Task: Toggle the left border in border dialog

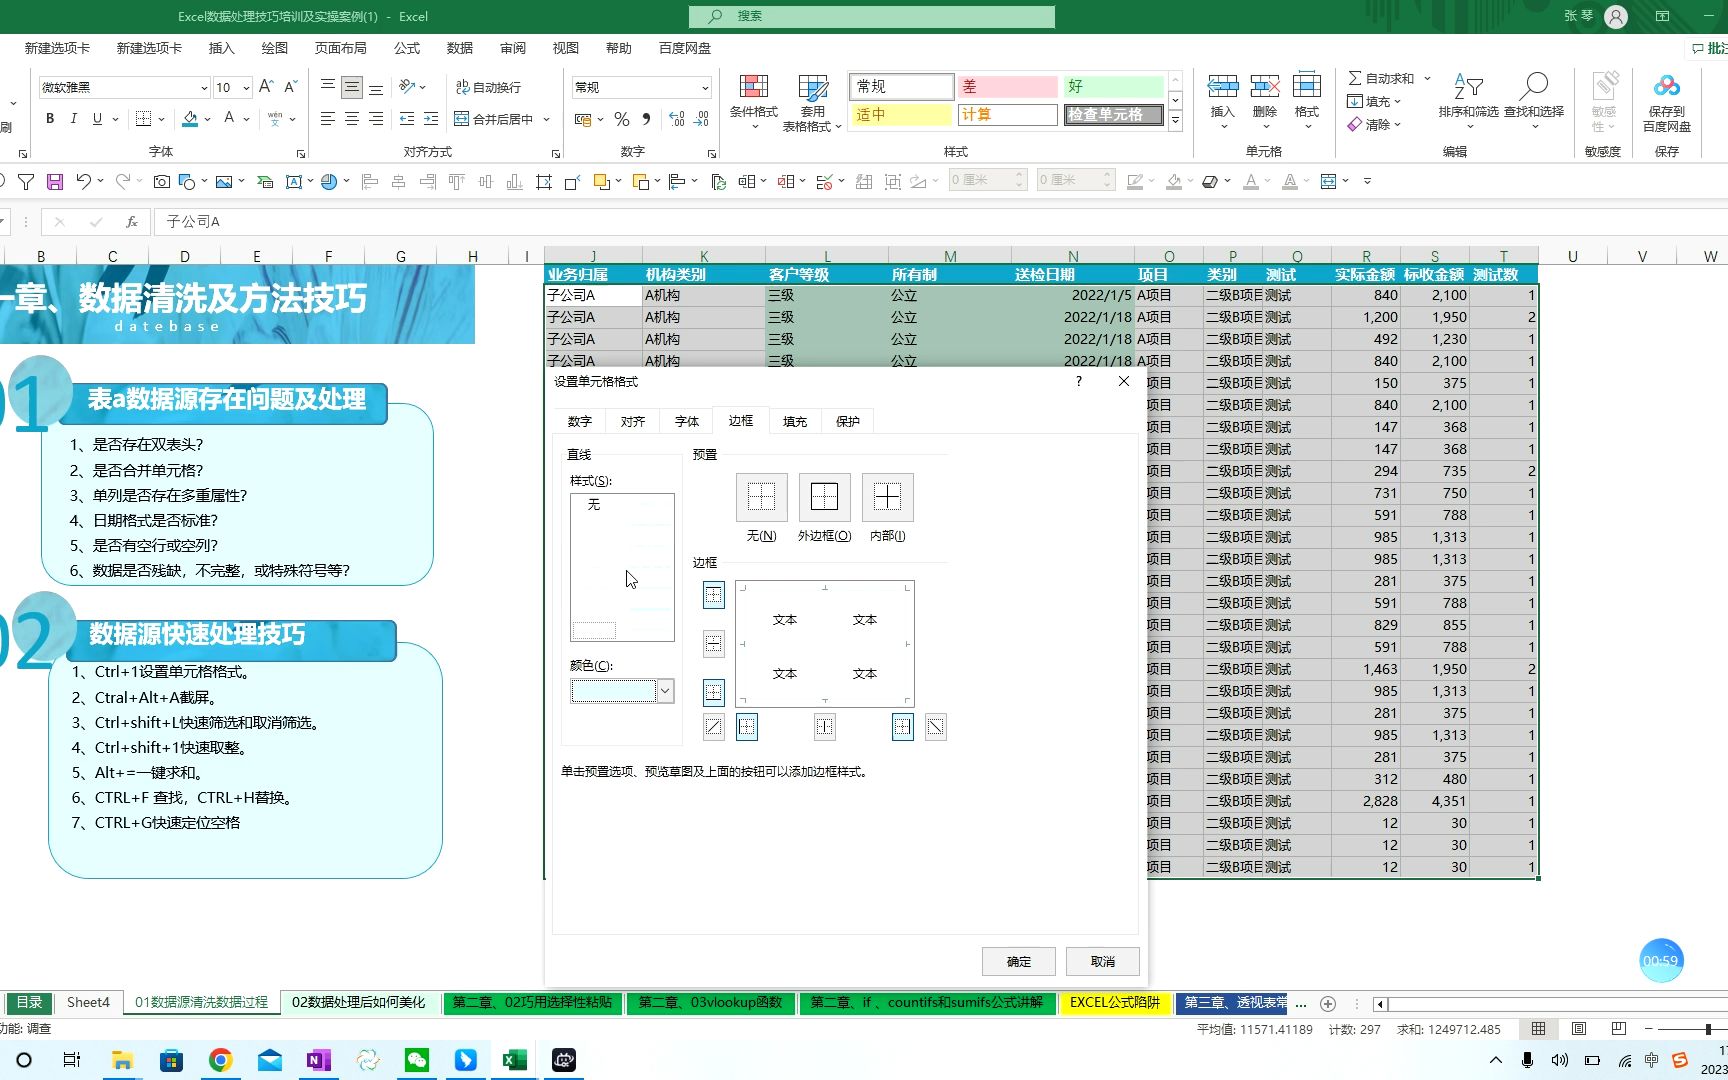Action: (747, 727)
